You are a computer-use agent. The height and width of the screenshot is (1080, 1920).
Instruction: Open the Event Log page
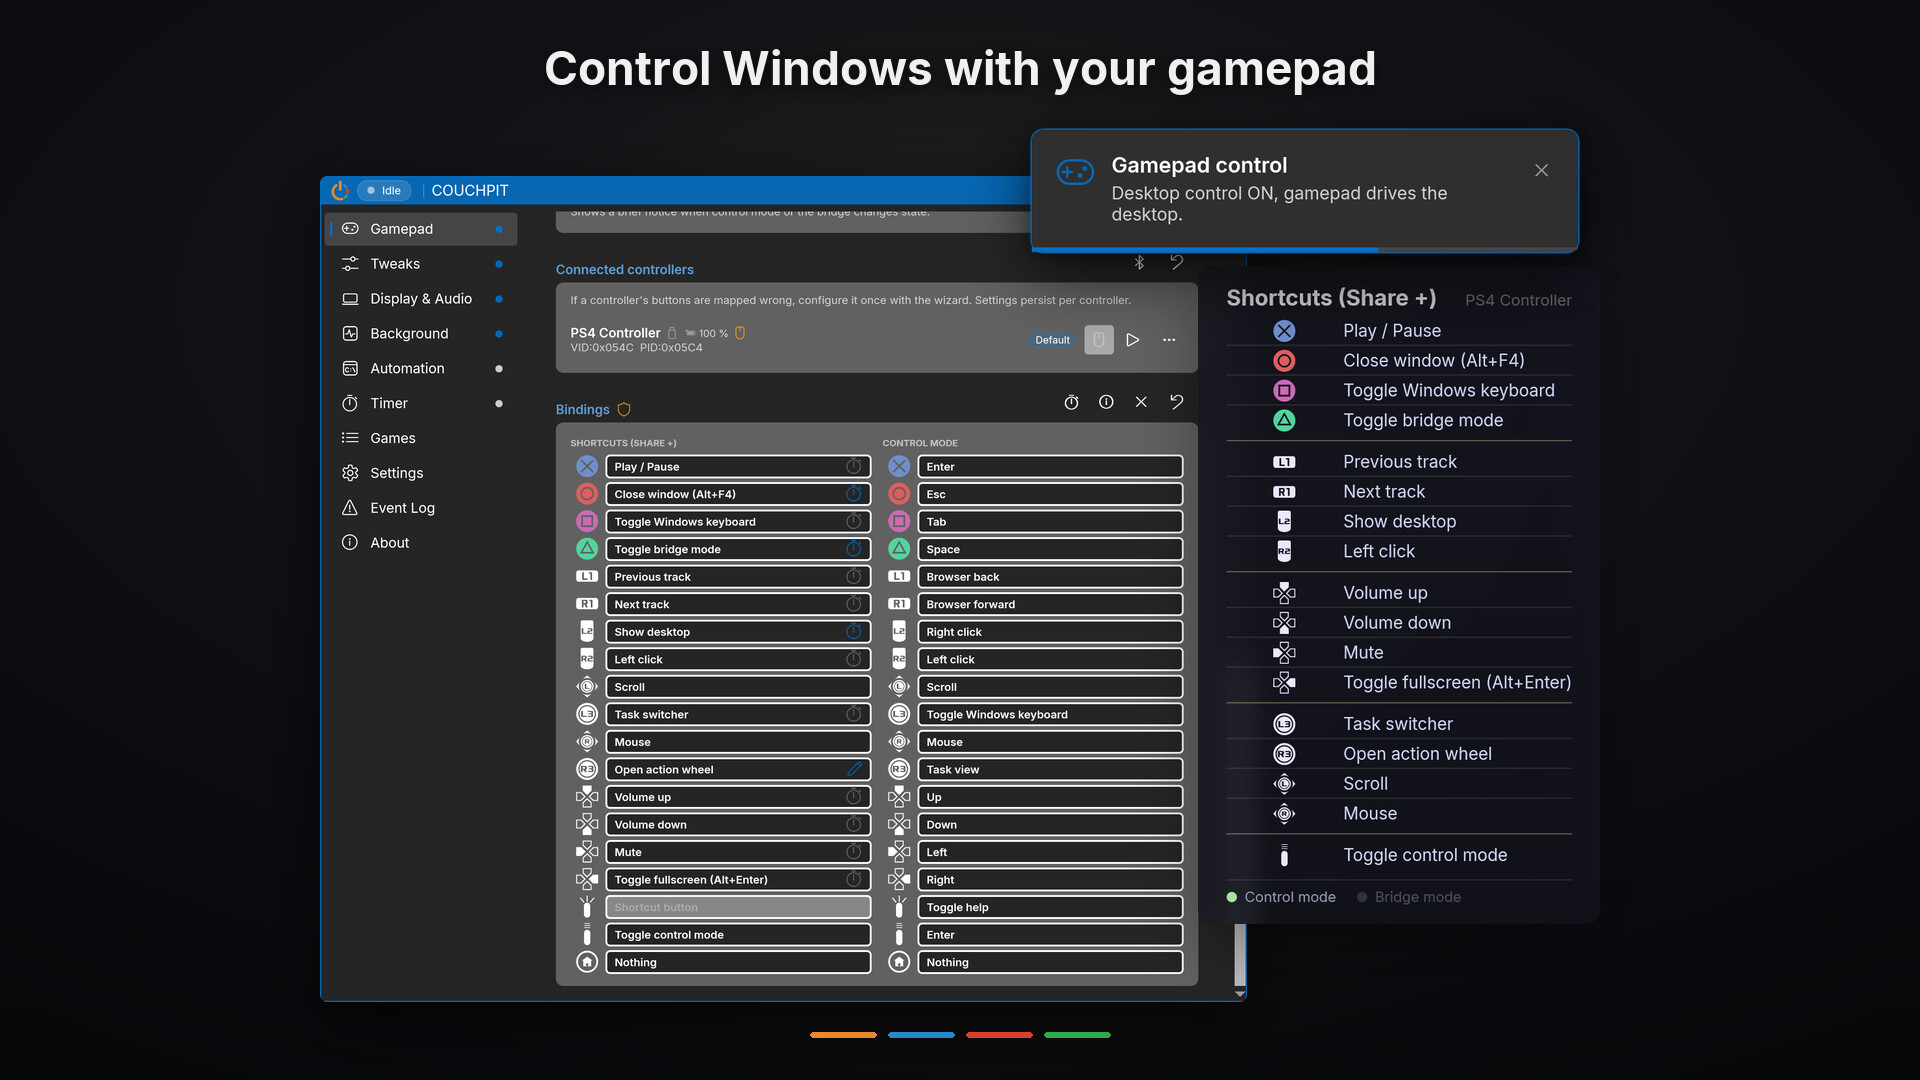click(421, 508)
